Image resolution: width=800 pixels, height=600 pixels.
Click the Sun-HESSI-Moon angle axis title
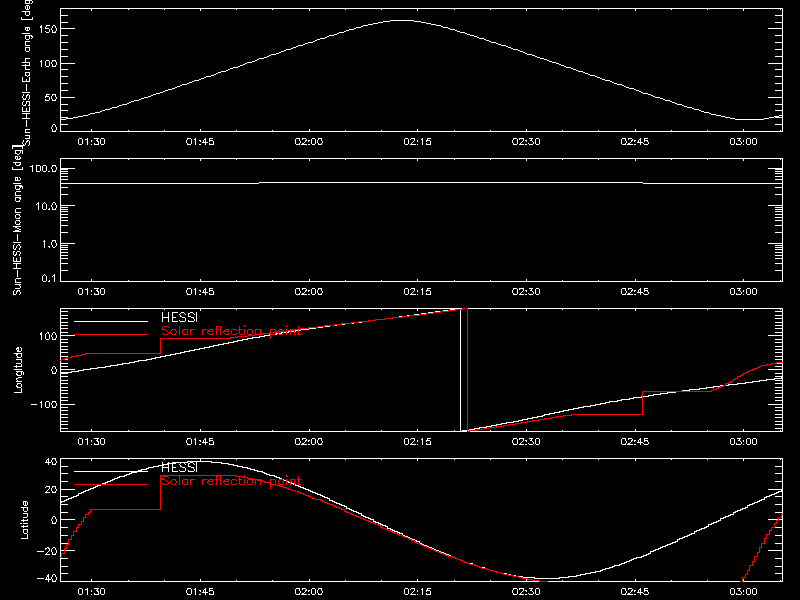[17, 220]
